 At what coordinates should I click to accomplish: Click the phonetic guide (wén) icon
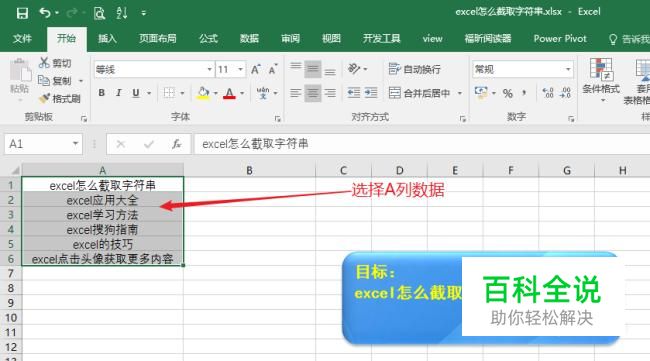263,93
